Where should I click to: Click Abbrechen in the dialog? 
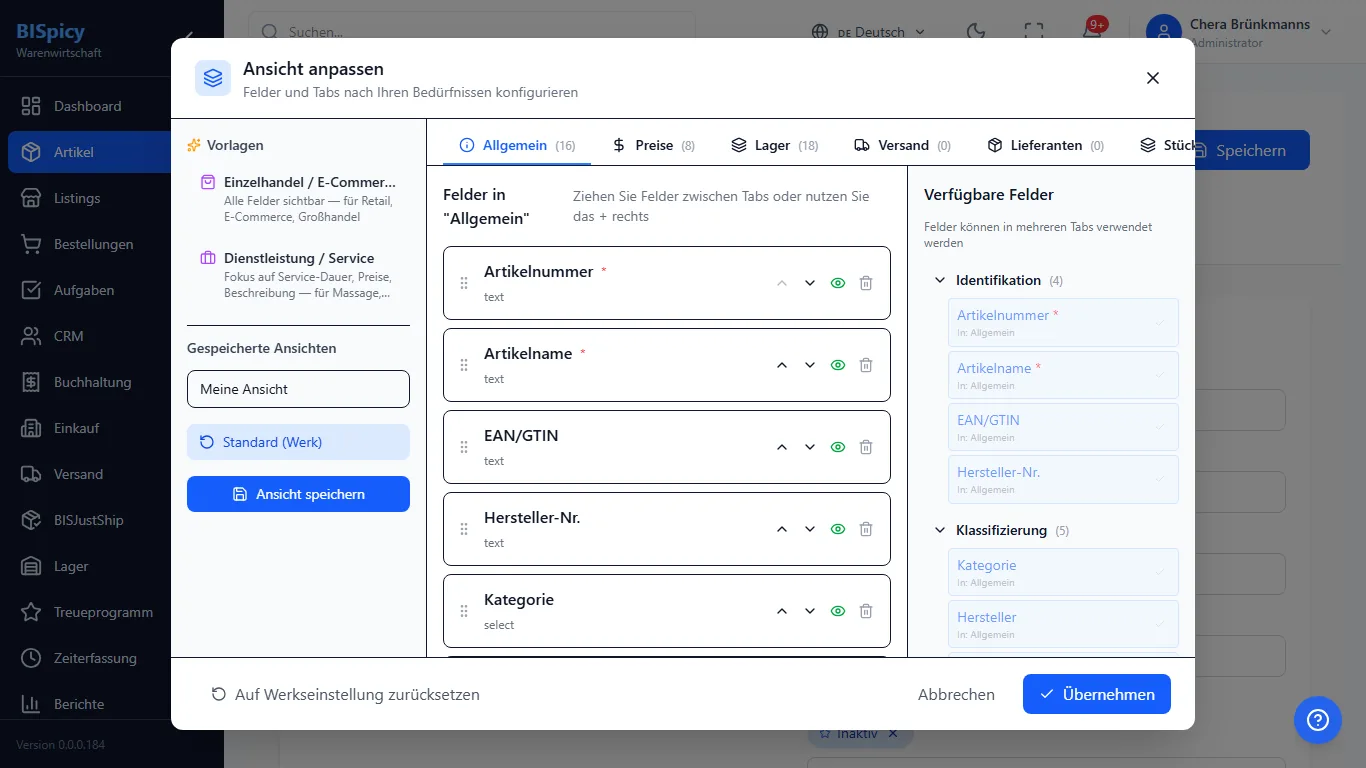tap(956, 694)
